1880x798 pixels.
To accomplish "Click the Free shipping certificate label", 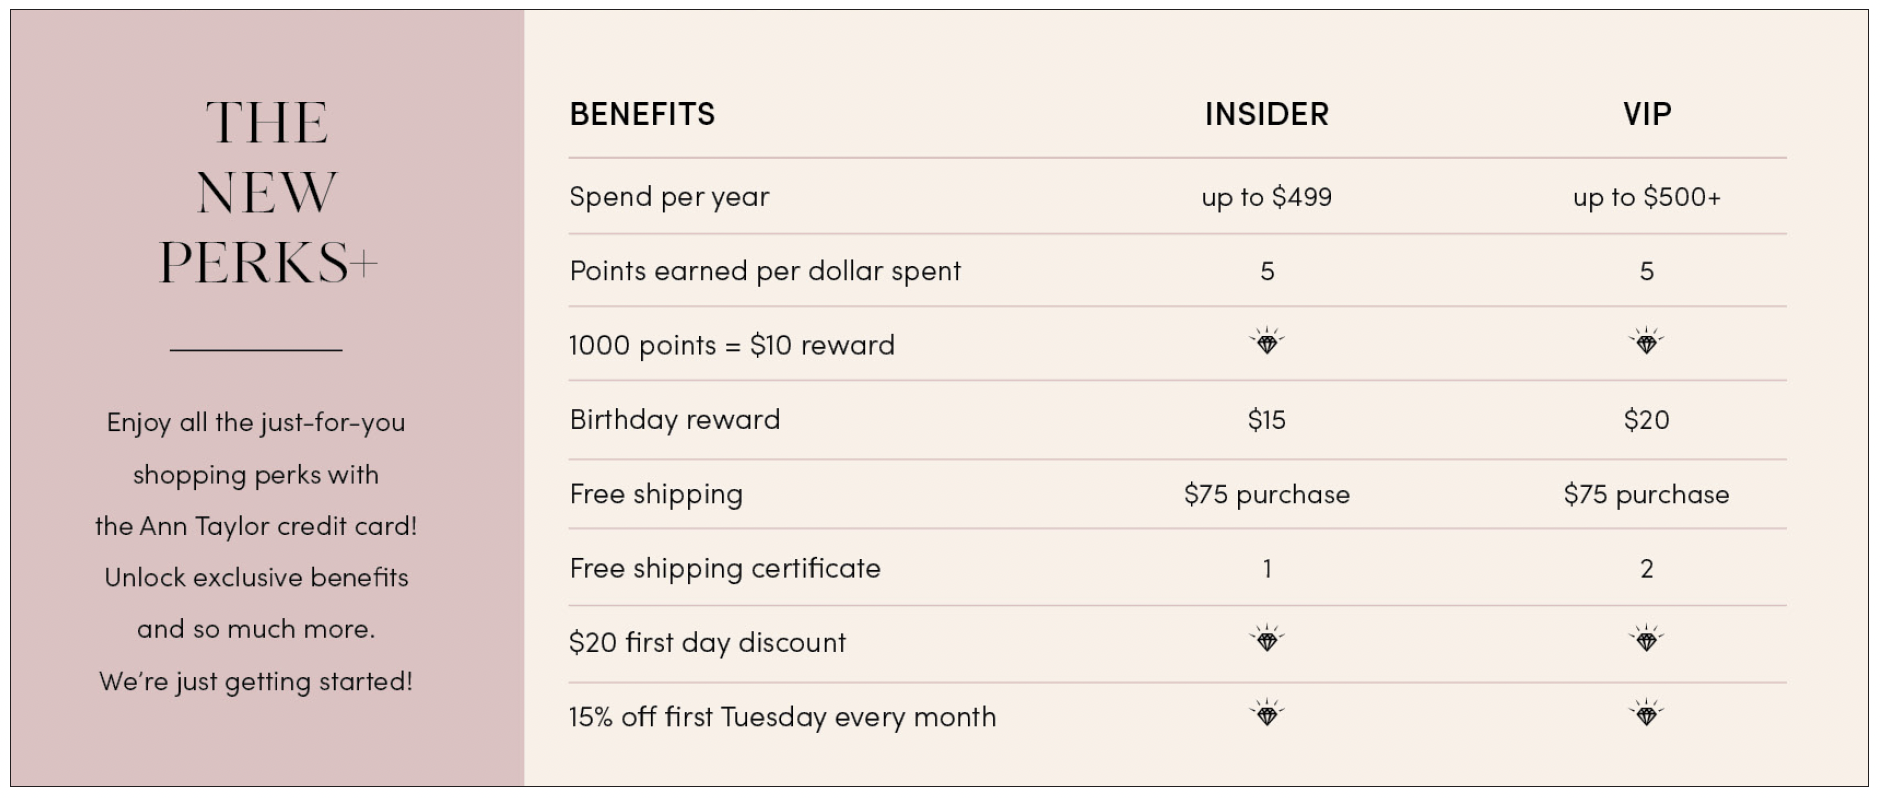I will tap(724, 568).
